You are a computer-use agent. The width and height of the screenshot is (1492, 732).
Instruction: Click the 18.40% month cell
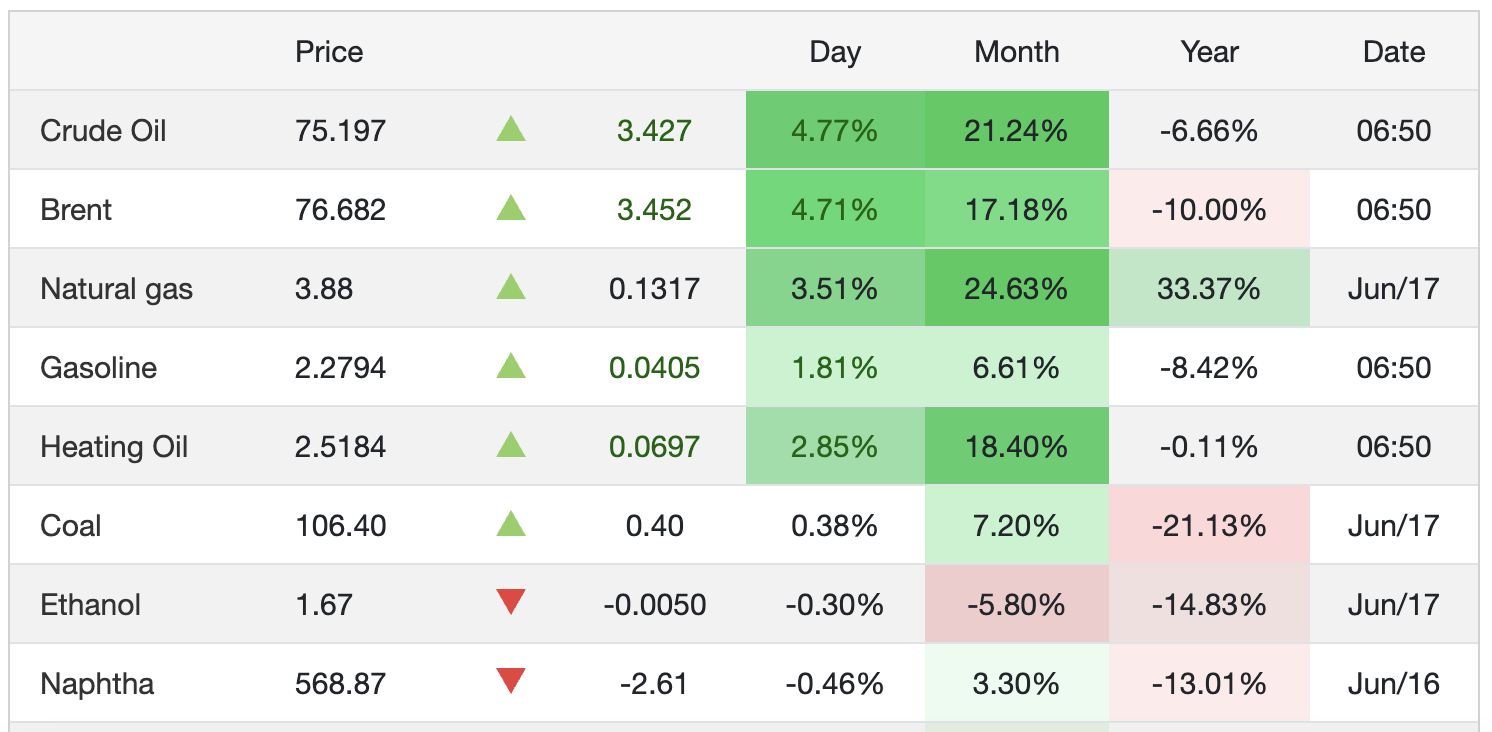click(1017, 446)
